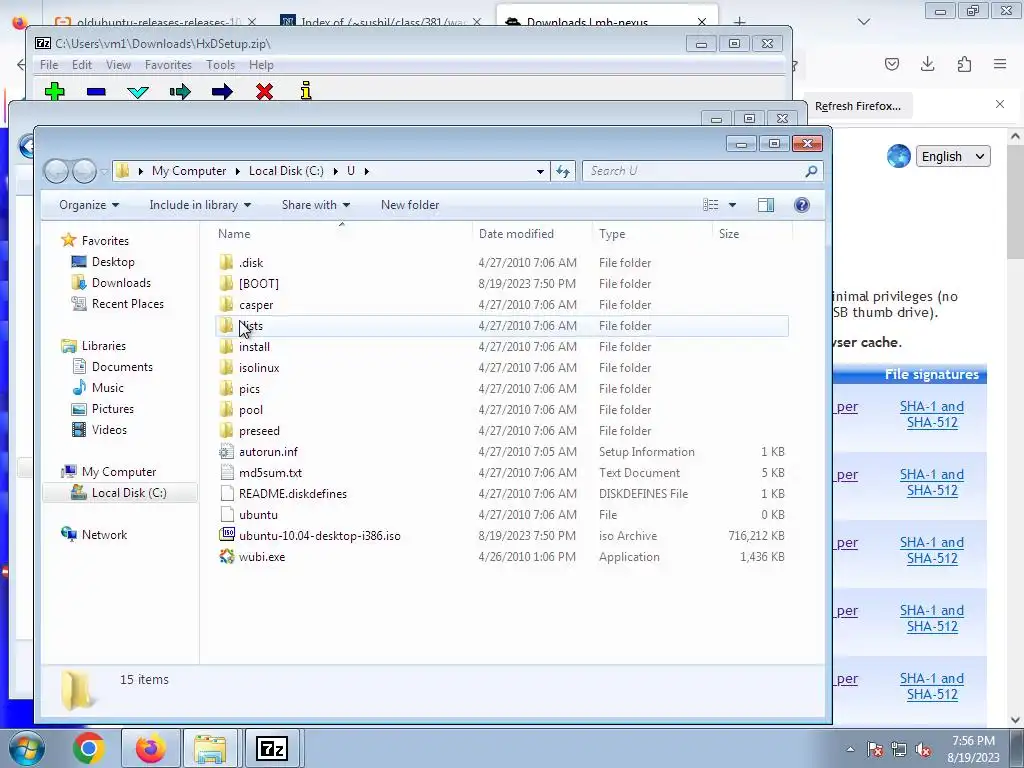Viewport: 1024px width, 768px height.
Task: Click the Name column header
Action: coord(234,234)
